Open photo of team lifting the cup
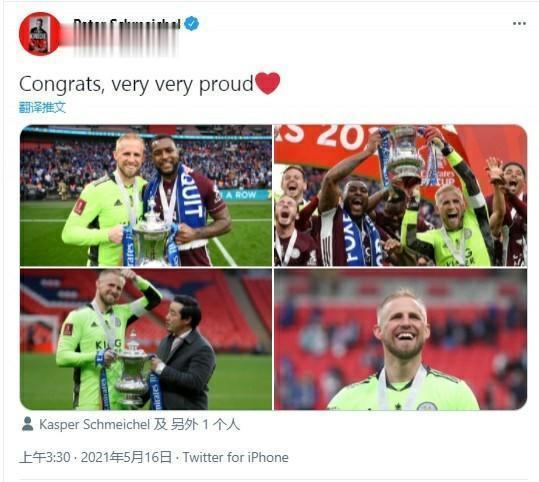The image size is (539, 482). [400, 195]
